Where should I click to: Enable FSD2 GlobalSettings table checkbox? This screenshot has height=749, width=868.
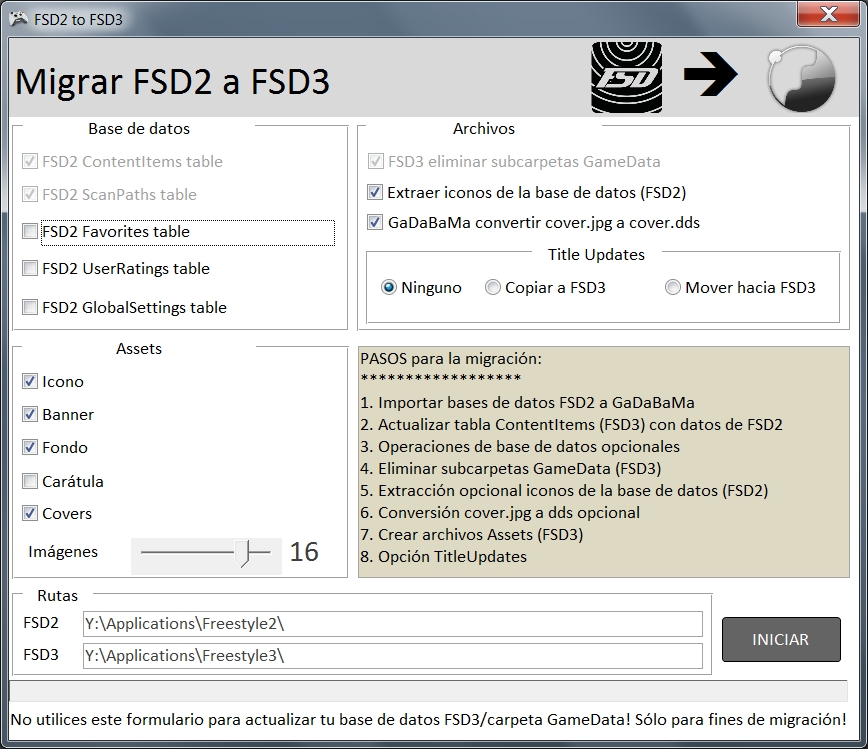click(30, 307)
